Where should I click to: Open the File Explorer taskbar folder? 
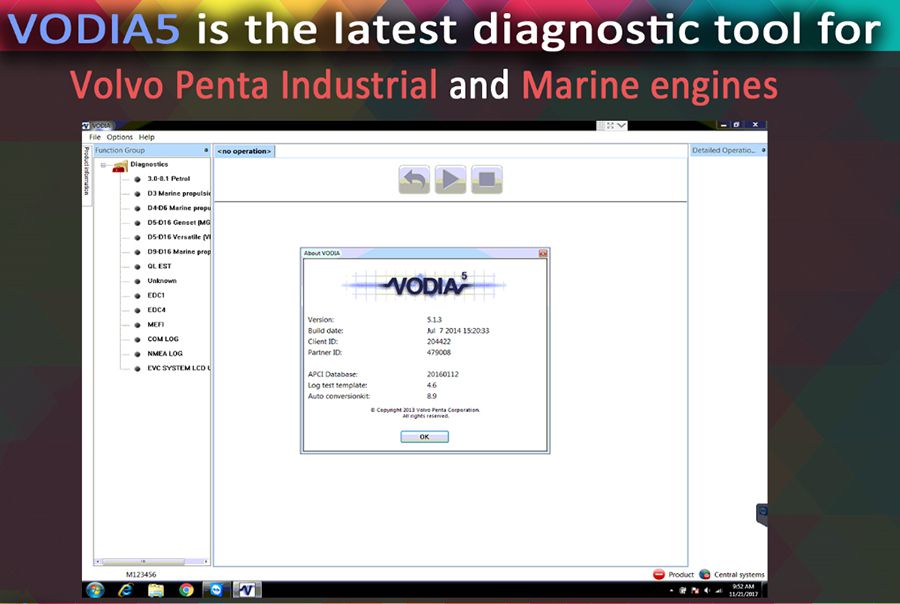(156, 590)
